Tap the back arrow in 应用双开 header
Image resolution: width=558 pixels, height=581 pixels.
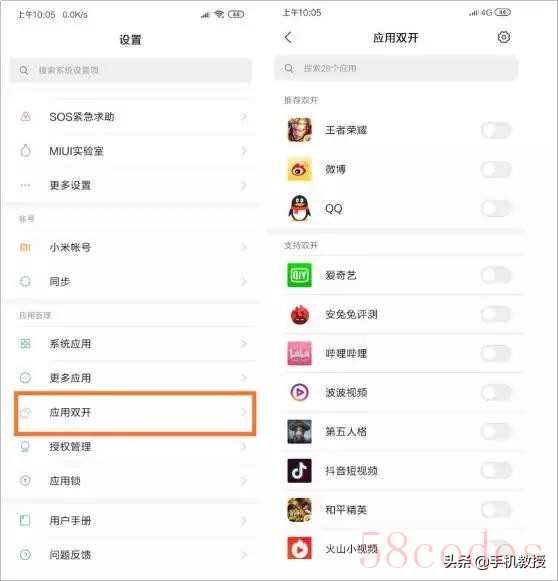click(288, 37)
